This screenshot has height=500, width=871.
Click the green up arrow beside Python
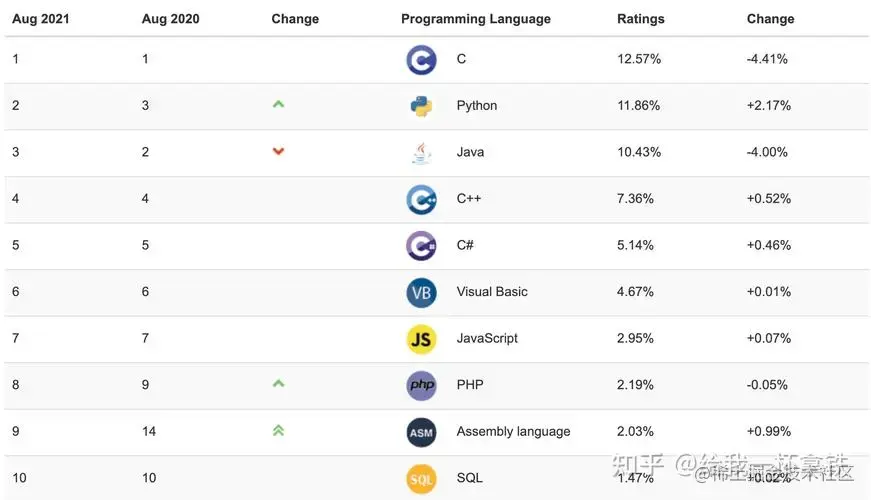point(278,104)
